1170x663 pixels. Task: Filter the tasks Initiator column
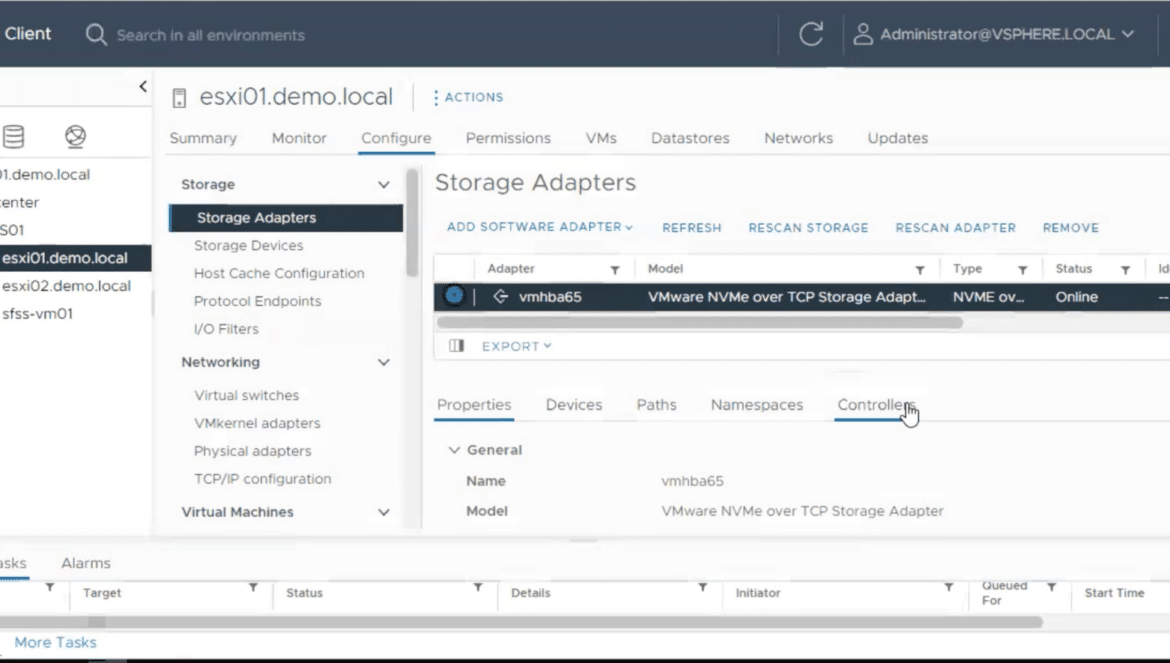pyautogui.click(x=949, y=588)
